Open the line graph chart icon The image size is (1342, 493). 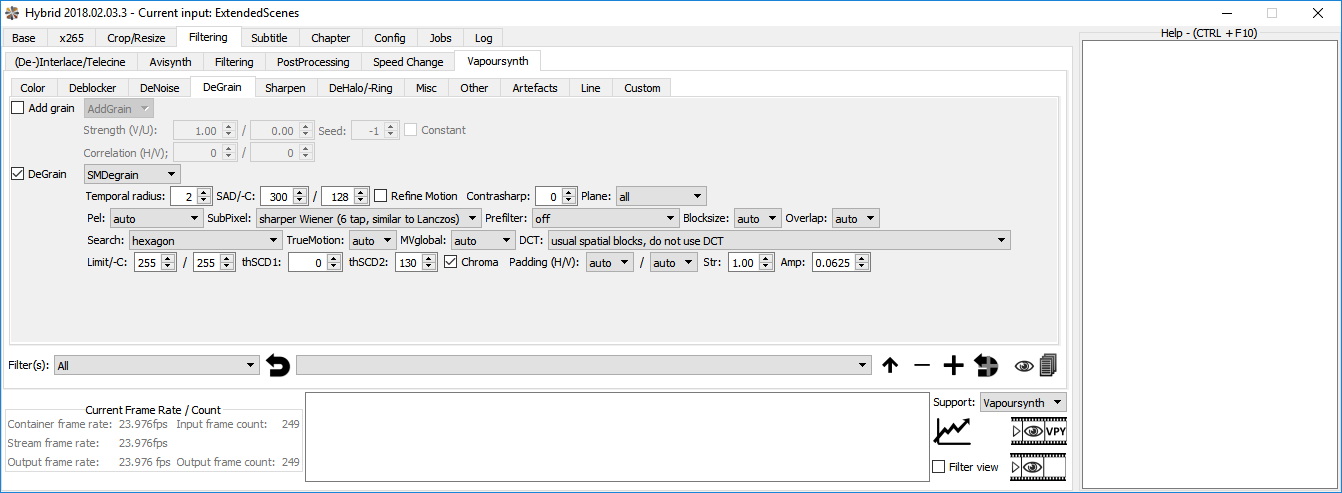[x=952, y=431]
